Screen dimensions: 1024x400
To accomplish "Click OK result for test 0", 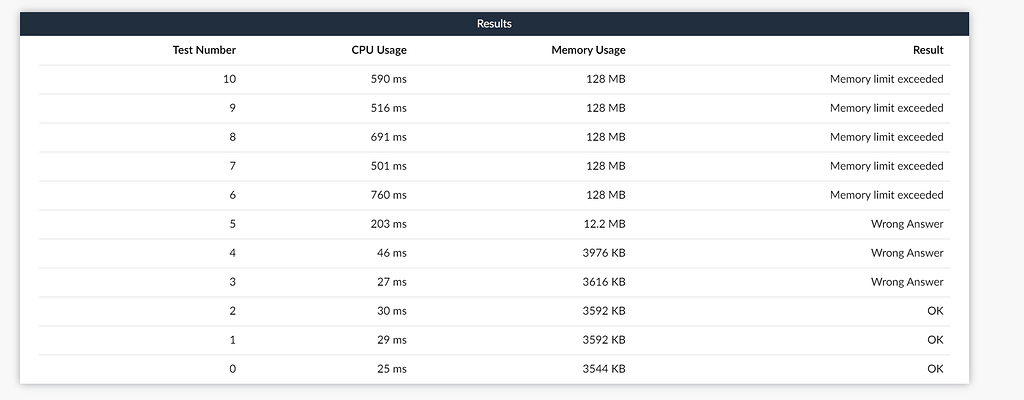I will click(x=935, y=369).
